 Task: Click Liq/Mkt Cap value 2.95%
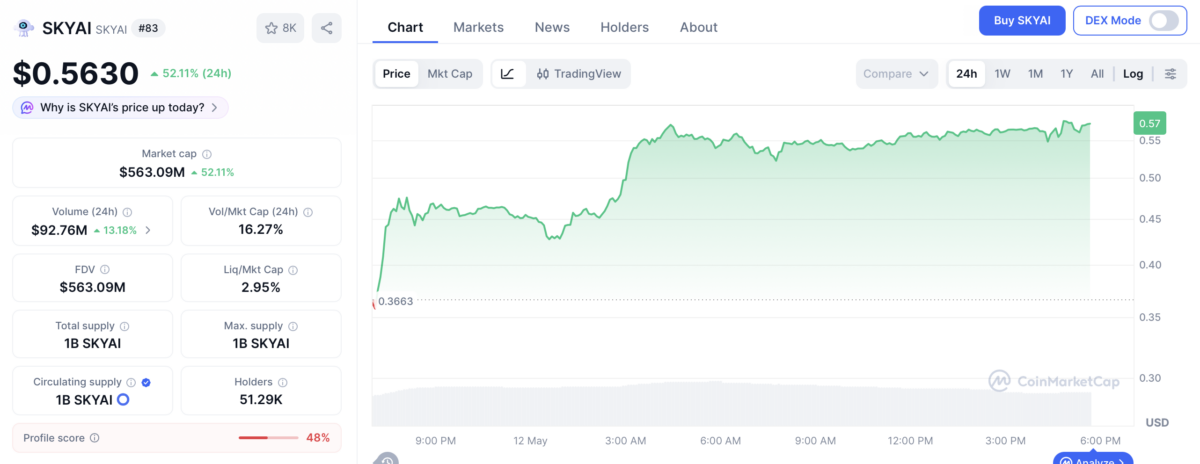260,288
